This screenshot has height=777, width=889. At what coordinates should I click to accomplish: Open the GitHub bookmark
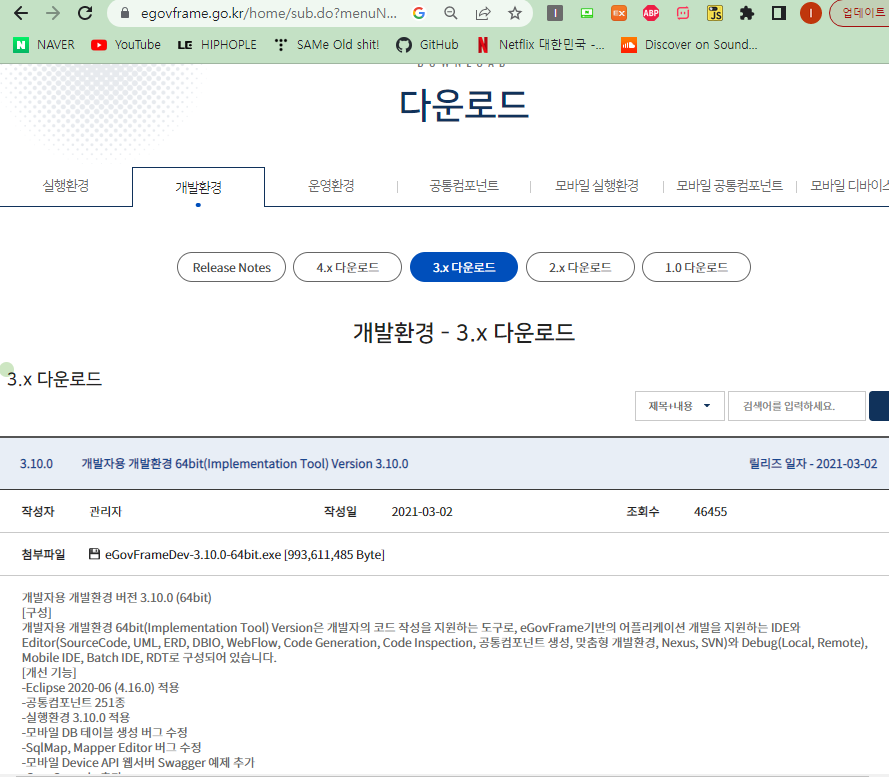click(x=427, y=45)
